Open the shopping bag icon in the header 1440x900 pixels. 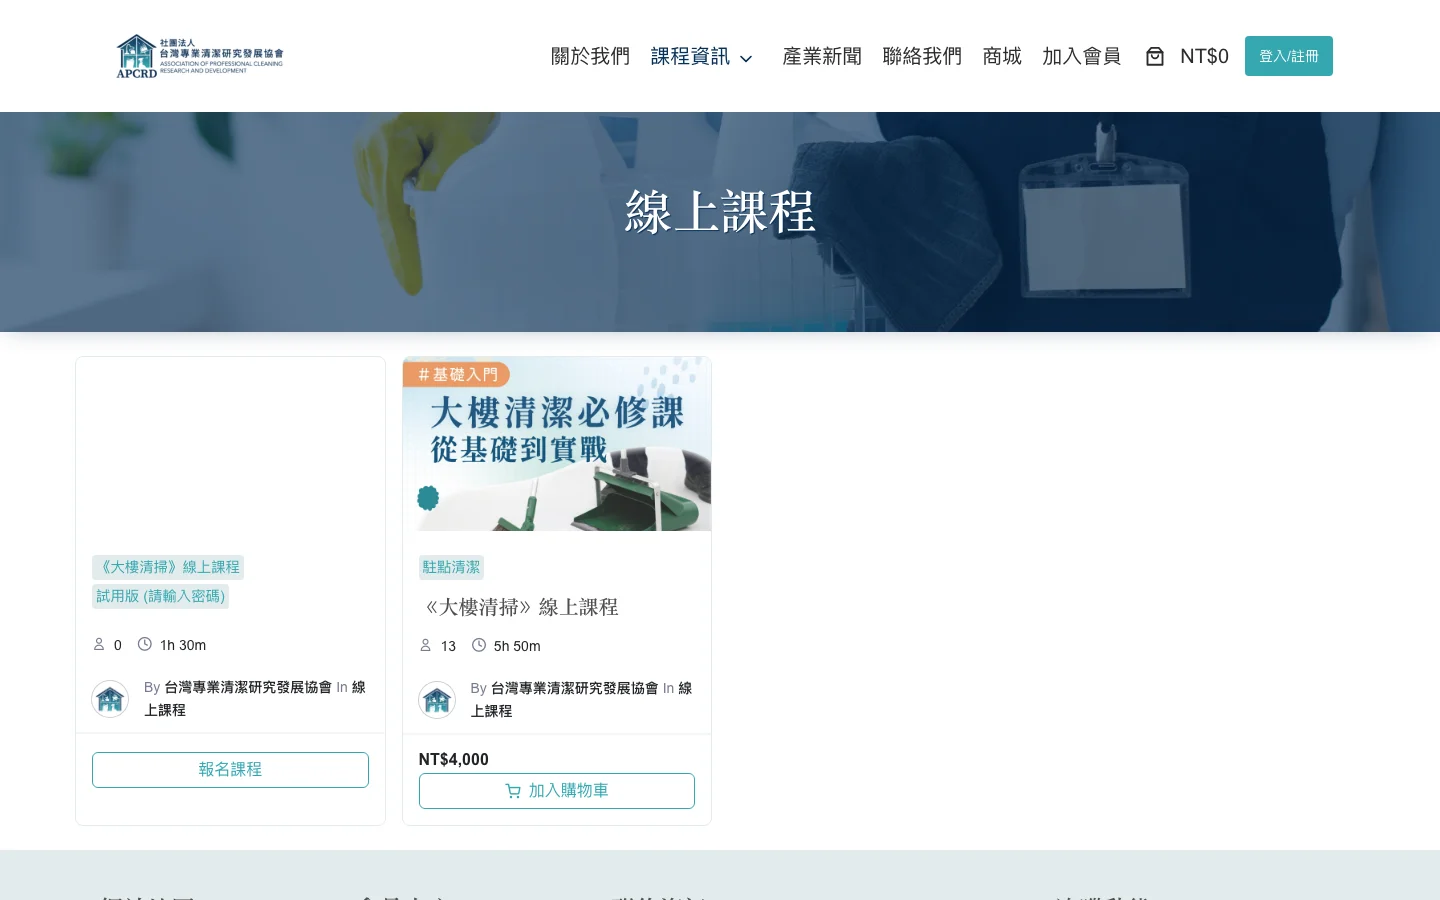pos(1155,56)
